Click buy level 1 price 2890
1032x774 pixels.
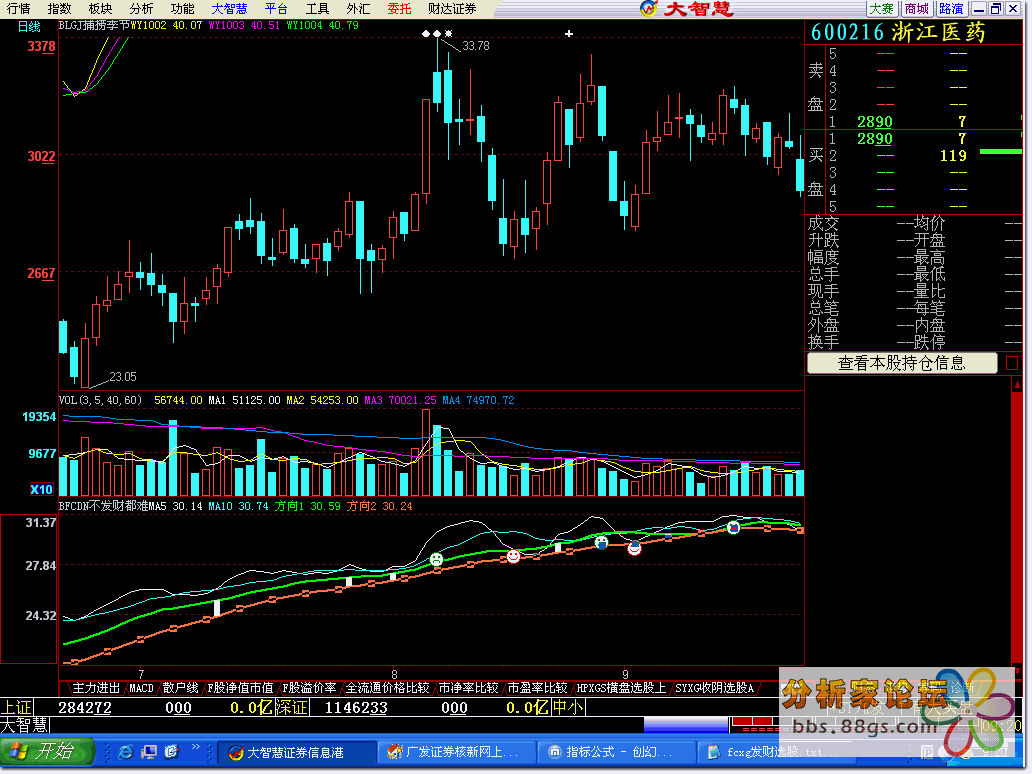pyautogui.click(x=875, y=139)
